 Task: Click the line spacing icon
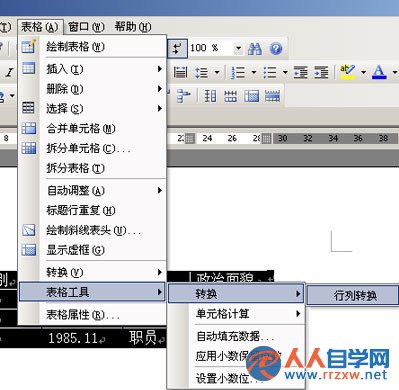[x=201, y=72]
